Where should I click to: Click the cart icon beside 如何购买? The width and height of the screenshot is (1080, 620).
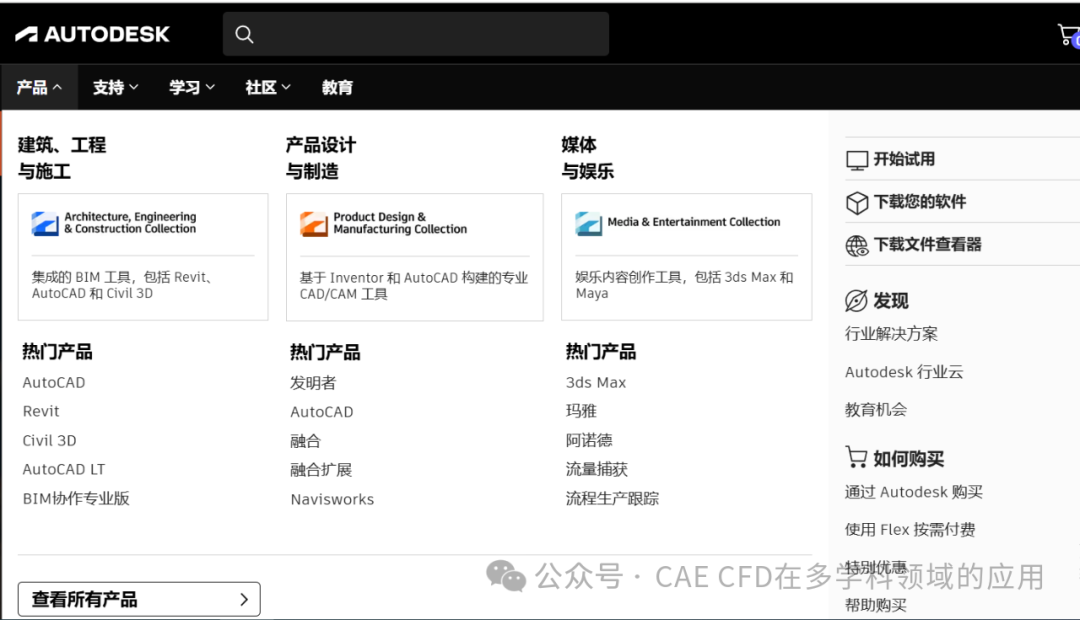pyautogui.click(x=856, y=457)
